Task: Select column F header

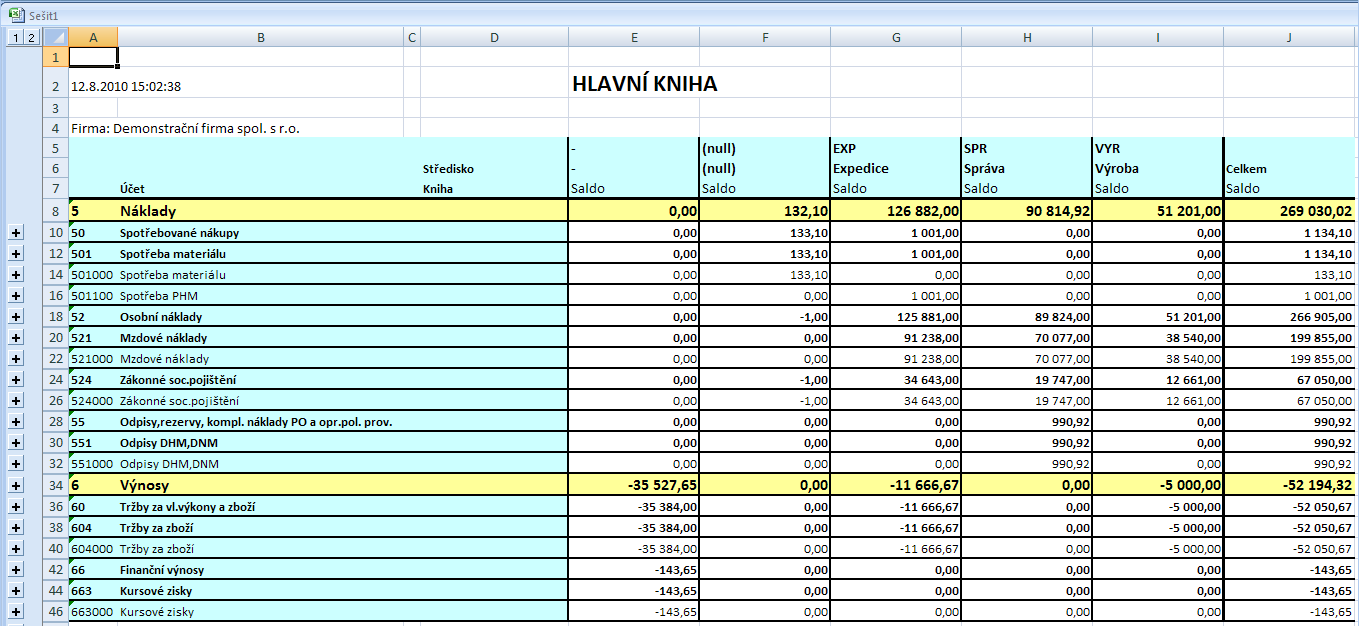Action: [x=765, y=38]
